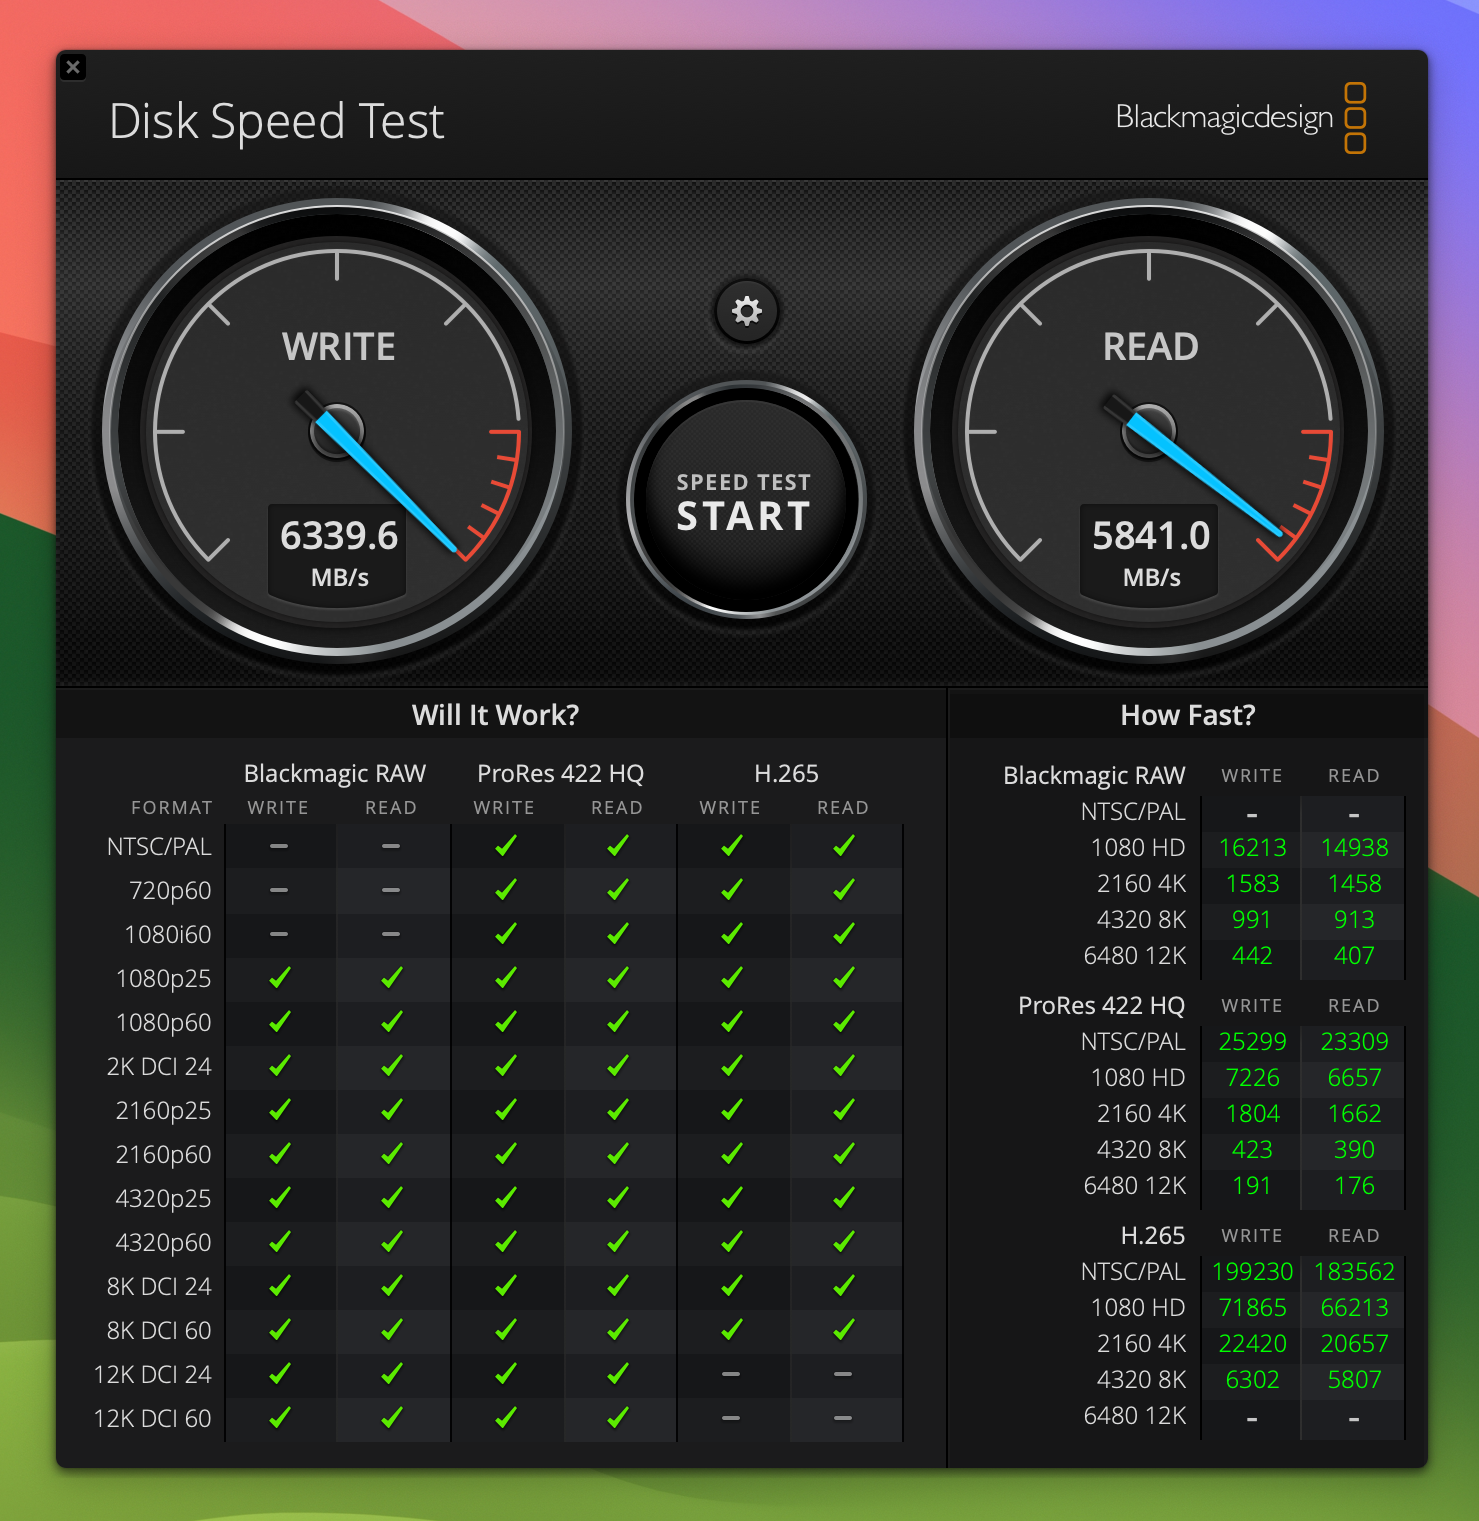Click ProRes 422 HQ write checkmark for 12K DCI 60
This screenshot has height=1521, width=1479.
[506, 1418]
